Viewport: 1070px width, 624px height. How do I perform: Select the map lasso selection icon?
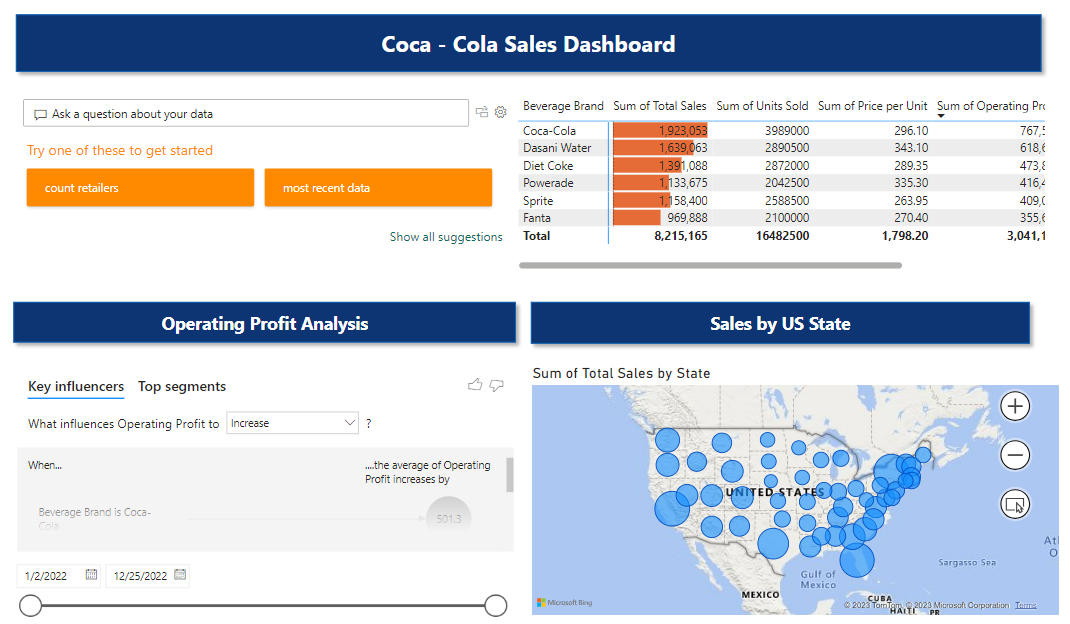[1015, 504]
